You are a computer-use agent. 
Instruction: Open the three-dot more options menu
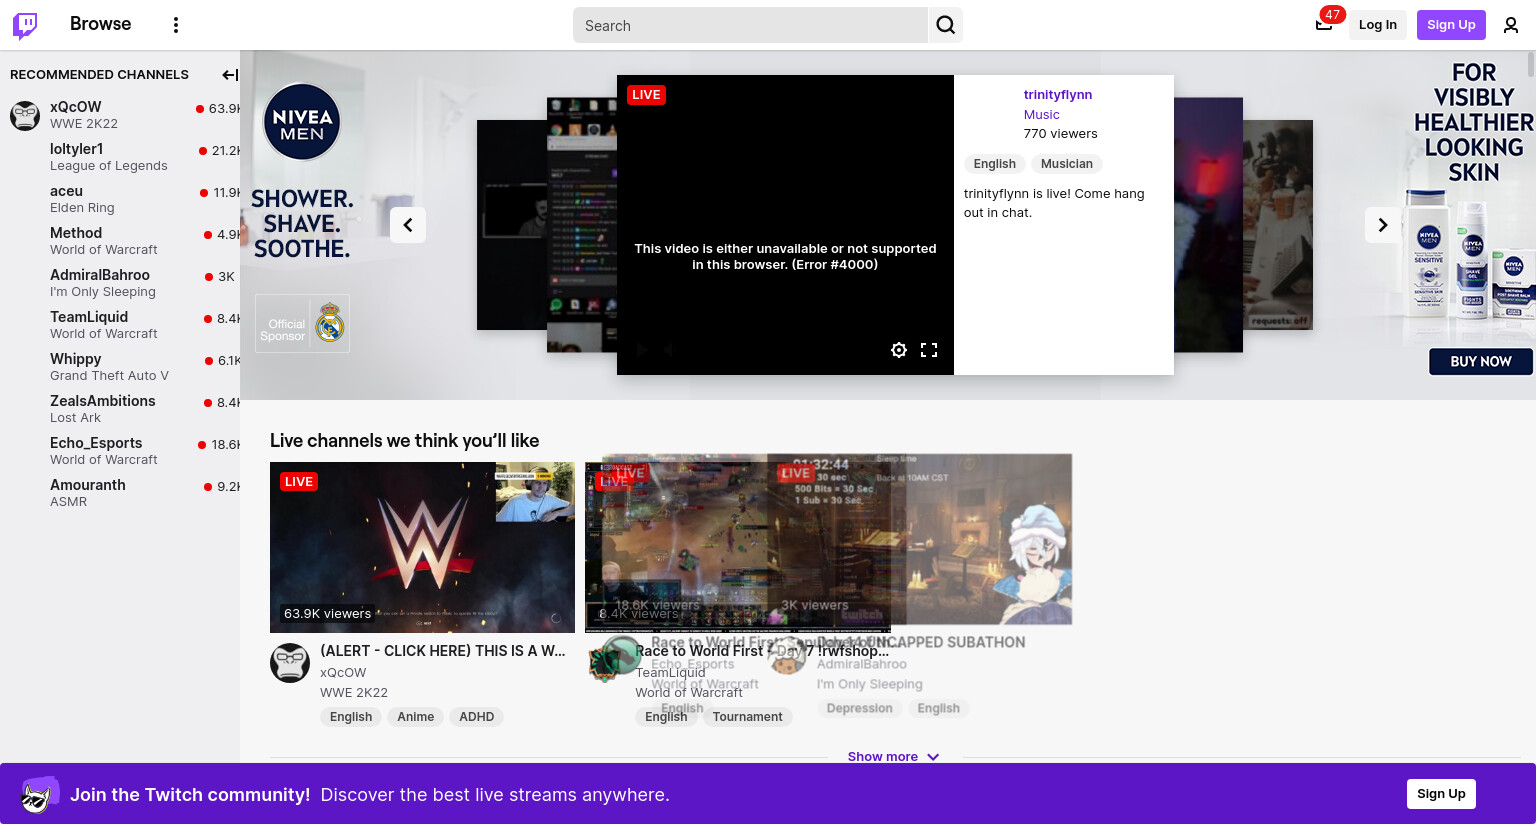click(x=176, y=25)
